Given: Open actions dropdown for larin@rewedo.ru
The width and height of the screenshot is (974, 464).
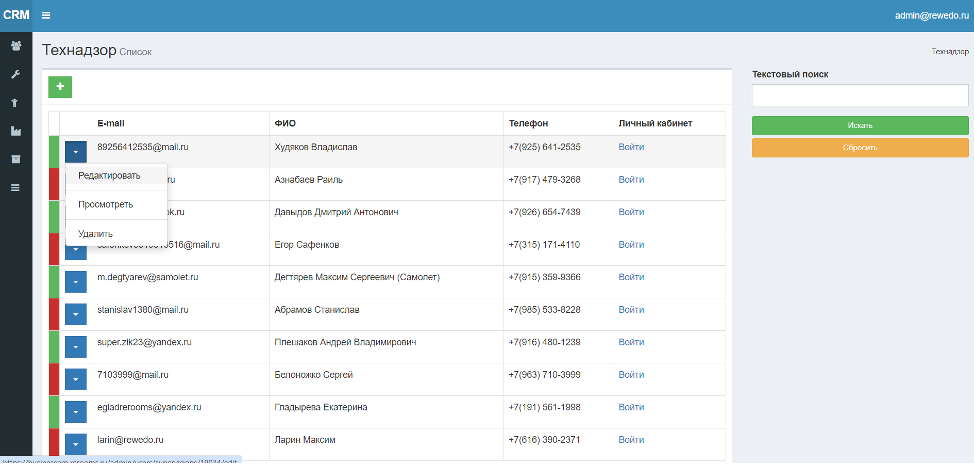Looking at the screenshot, I should pyautogui.click(x=76, y=444).
